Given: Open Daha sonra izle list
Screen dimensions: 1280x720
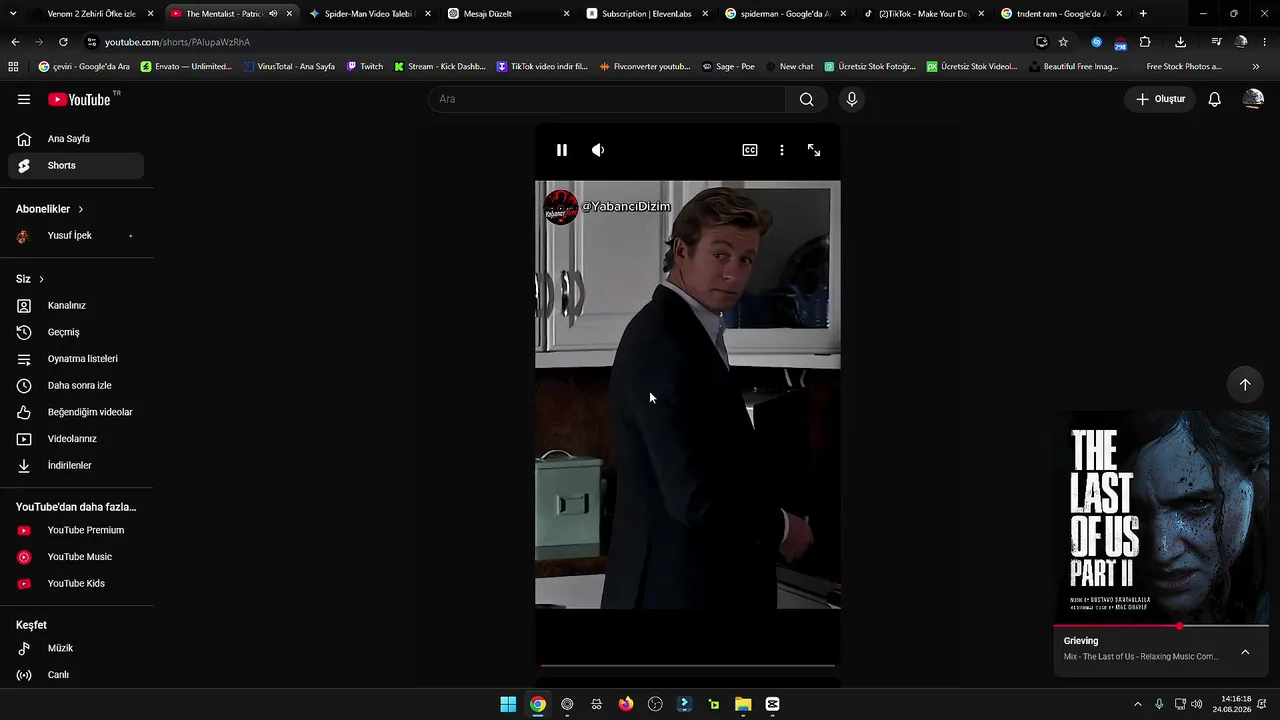Looking at the screenshot, I should coord(76,386).
